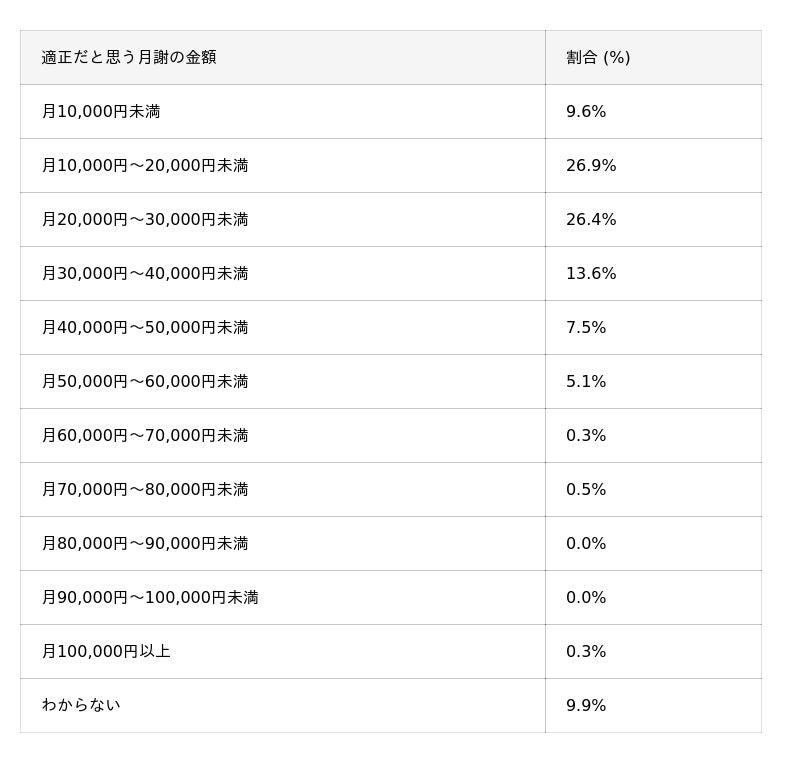800x763 pixels.
Task: Click the 7.5% percentage cell
Action: coord(586,328)
